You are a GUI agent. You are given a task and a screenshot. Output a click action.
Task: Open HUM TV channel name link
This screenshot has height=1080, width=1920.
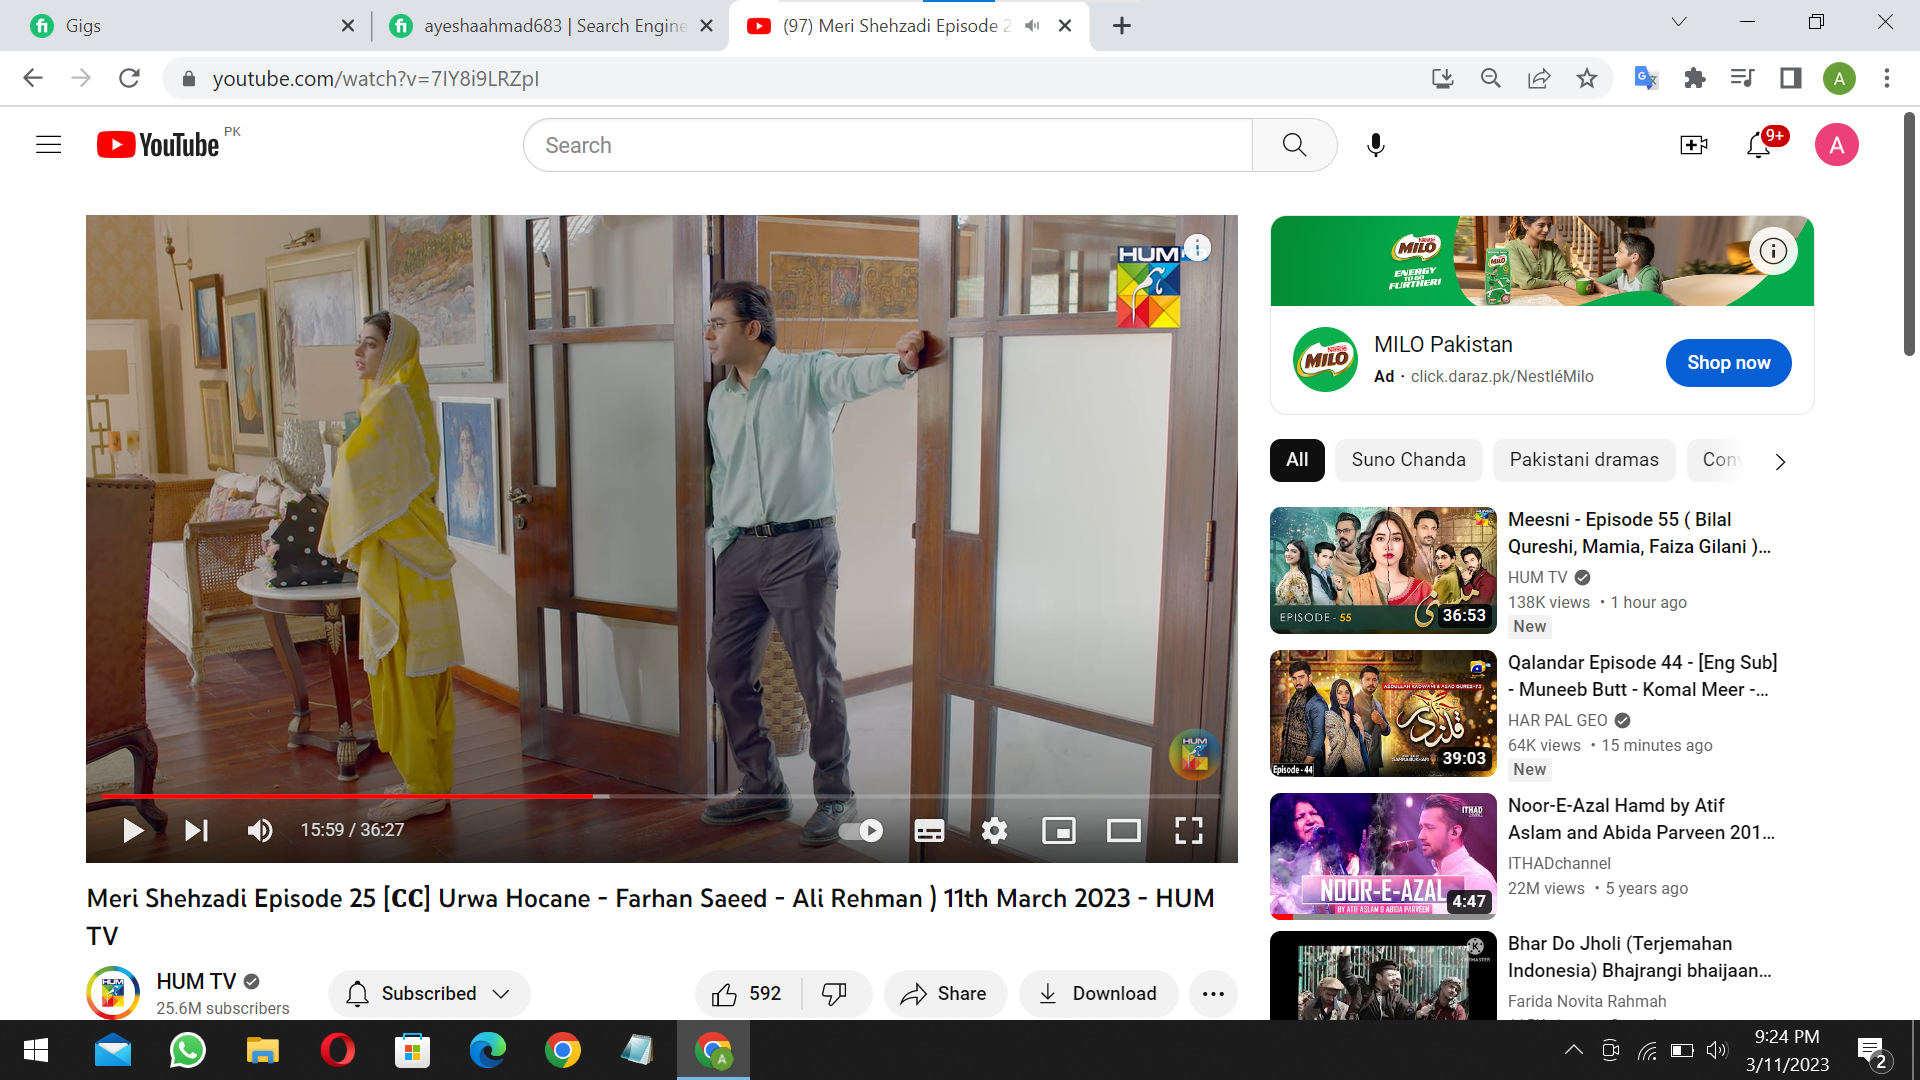[197, 981]
